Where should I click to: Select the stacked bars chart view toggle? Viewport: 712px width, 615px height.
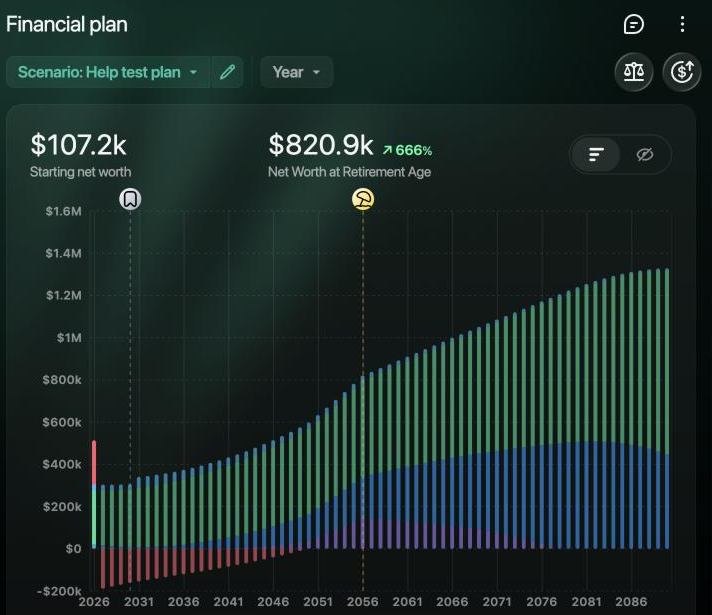pos(596,154)
